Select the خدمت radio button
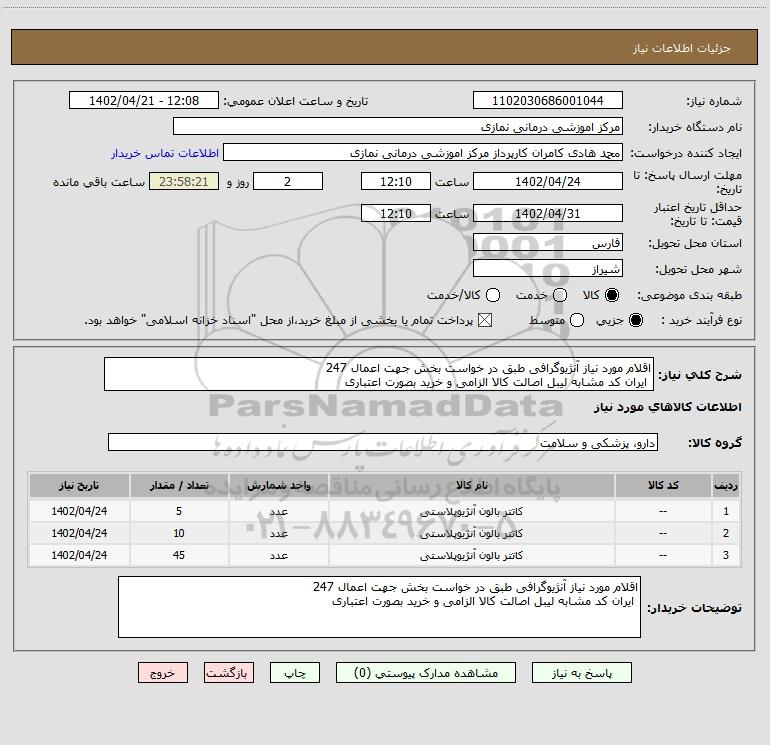 (x=560, y=295)
